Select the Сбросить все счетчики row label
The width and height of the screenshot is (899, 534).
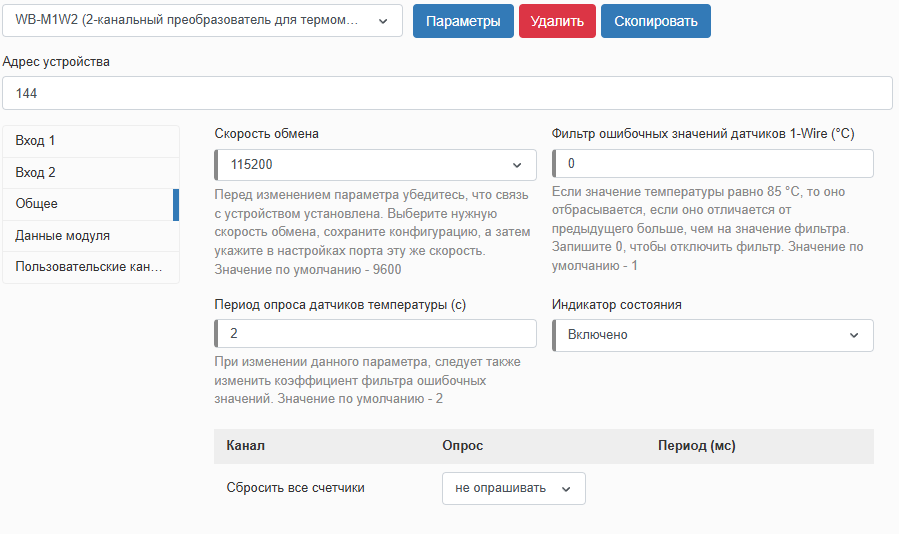295,488
